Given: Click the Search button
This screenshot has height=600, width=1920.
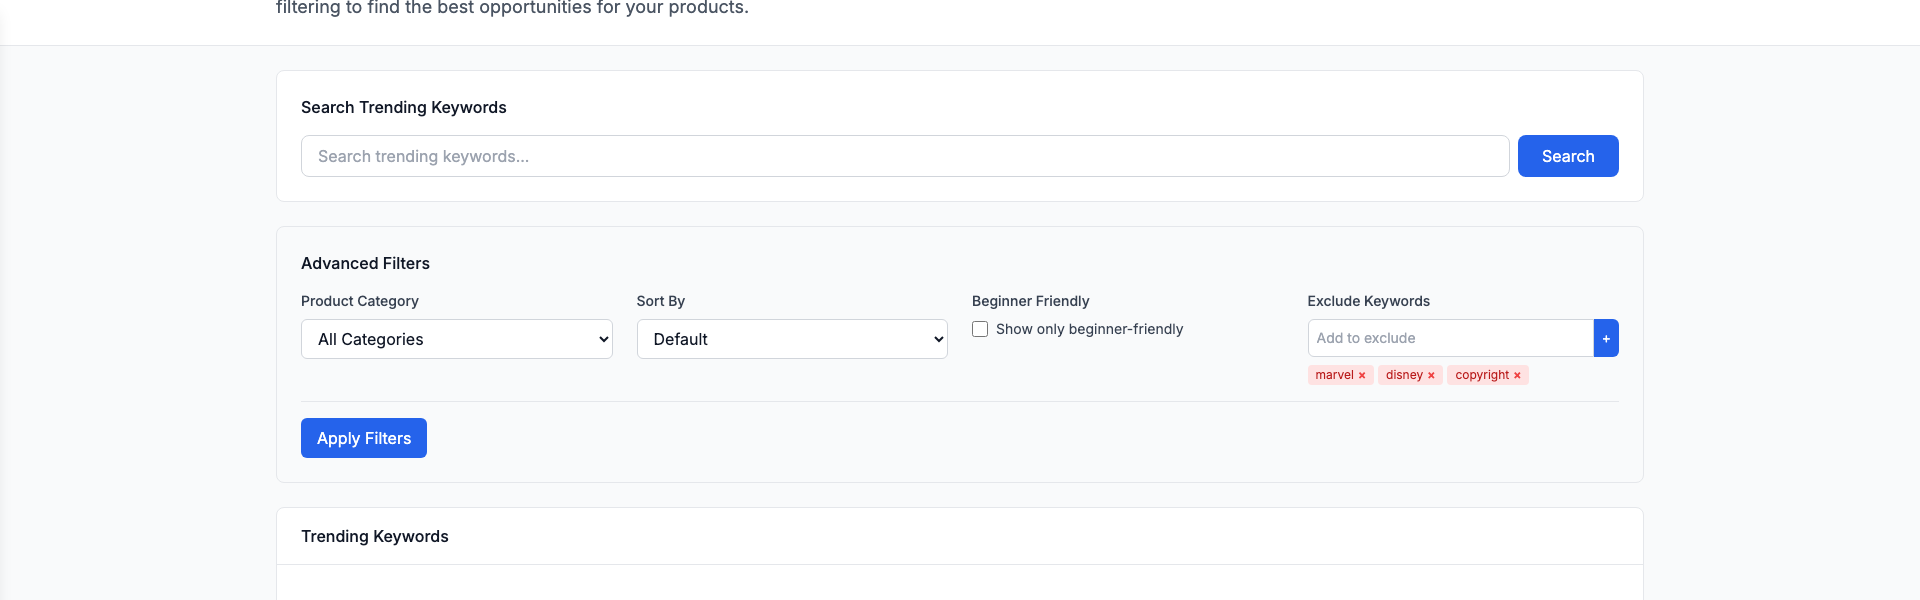Looking at the screenshot, I should pyautogui.click(x=1567, y=156).
